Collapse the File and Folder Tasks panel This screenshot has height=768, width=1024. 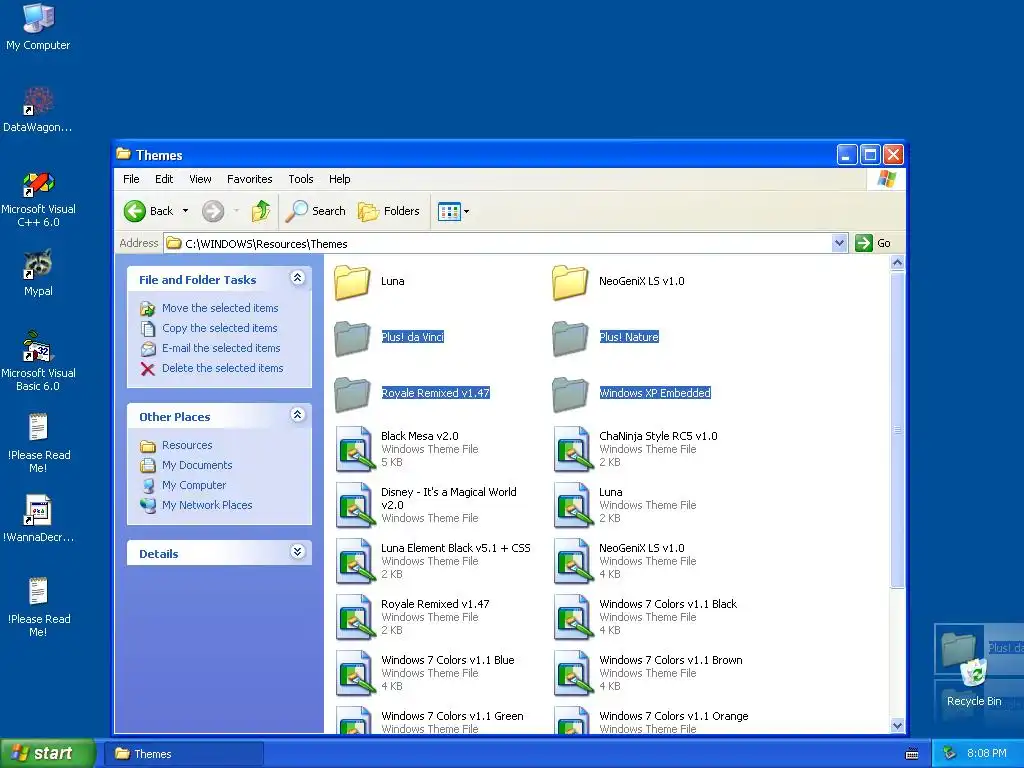297,278
